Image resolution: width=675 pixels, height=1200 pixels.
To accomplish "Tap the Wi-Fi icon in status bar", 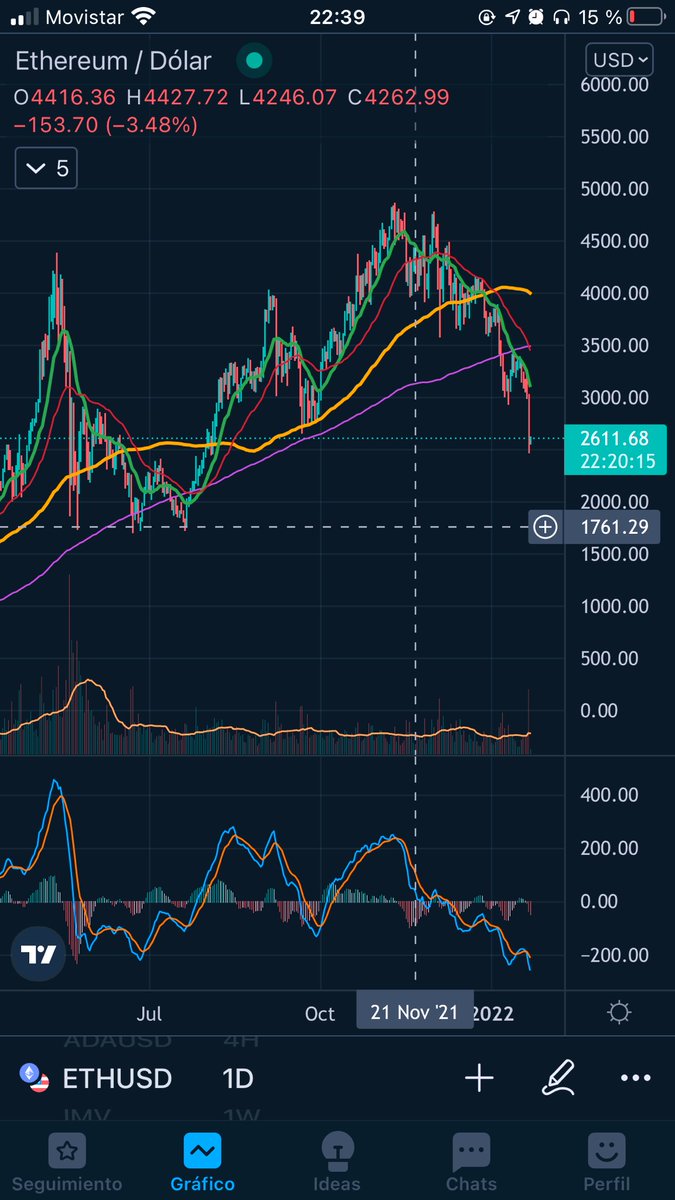I will point(144,17).
